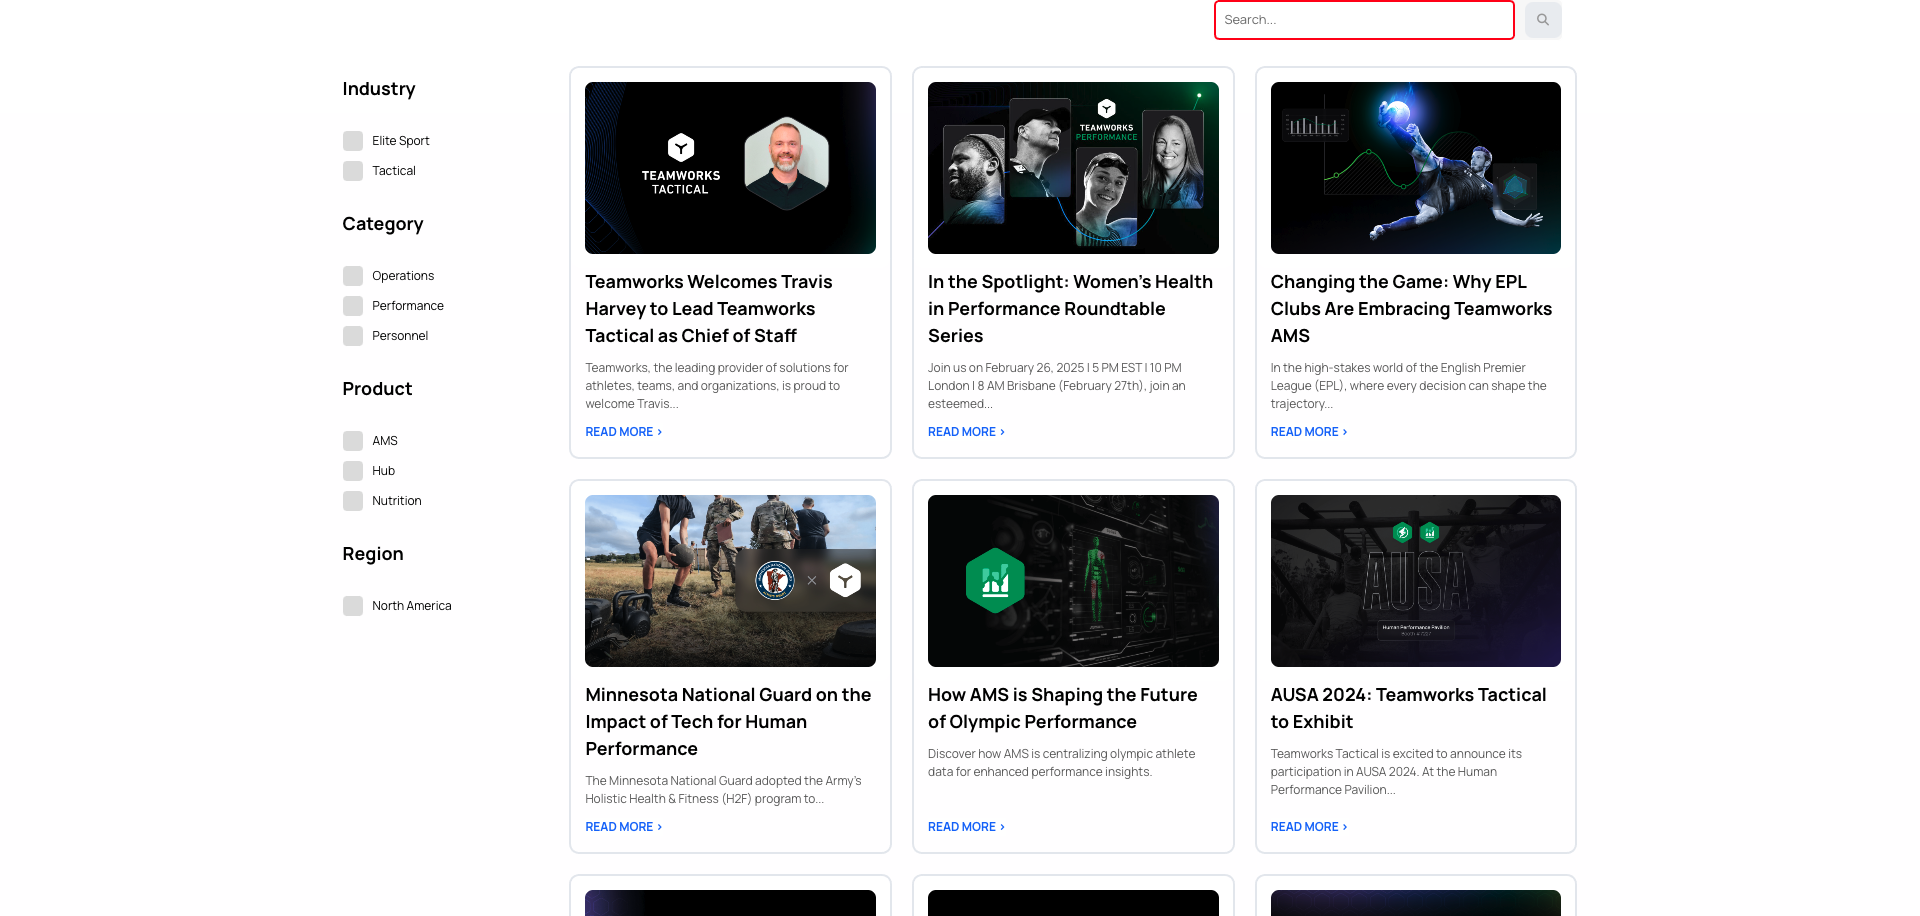Check the Tactical industry checkbox
The height and width of the screenshot is (916, 1920).
click(x=352, y=170)
